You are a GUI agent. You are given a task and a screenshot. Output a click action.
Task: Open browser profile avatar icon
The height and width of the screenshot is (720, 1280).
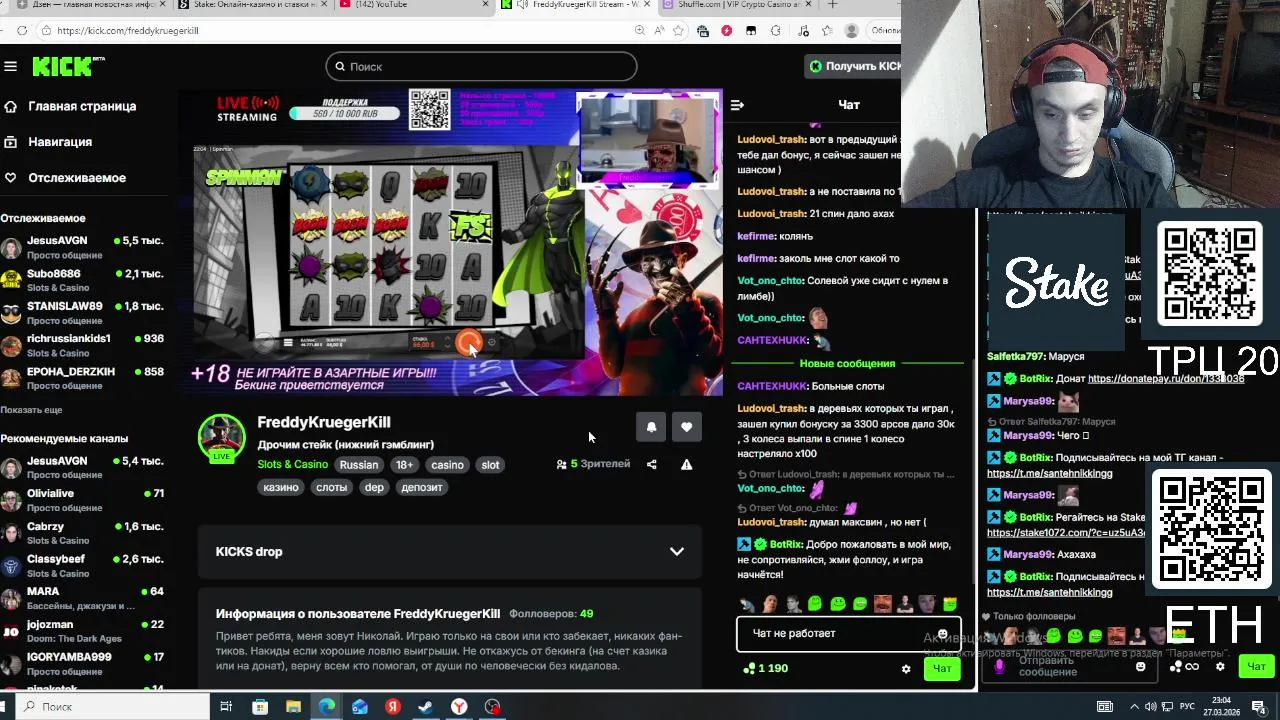[x=852, y=30]
